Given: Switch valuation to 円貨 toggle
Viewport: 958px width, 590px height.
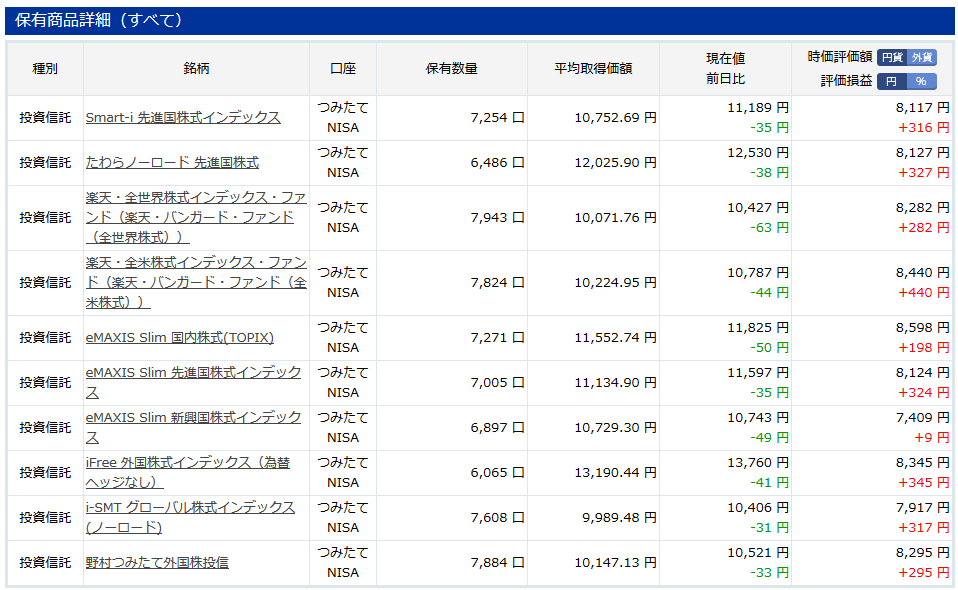Looking at the screenshot, I should [892, 57].
